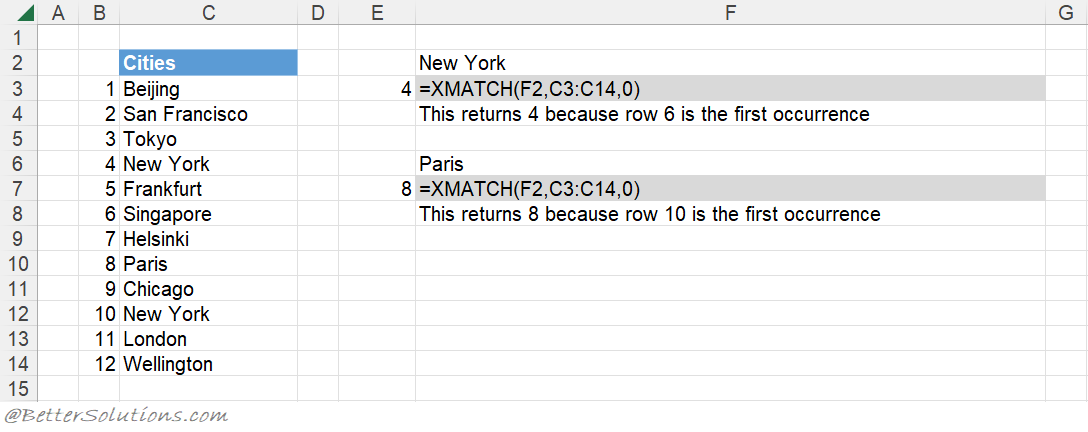Select the Tokyo cell

pos(209,139)
